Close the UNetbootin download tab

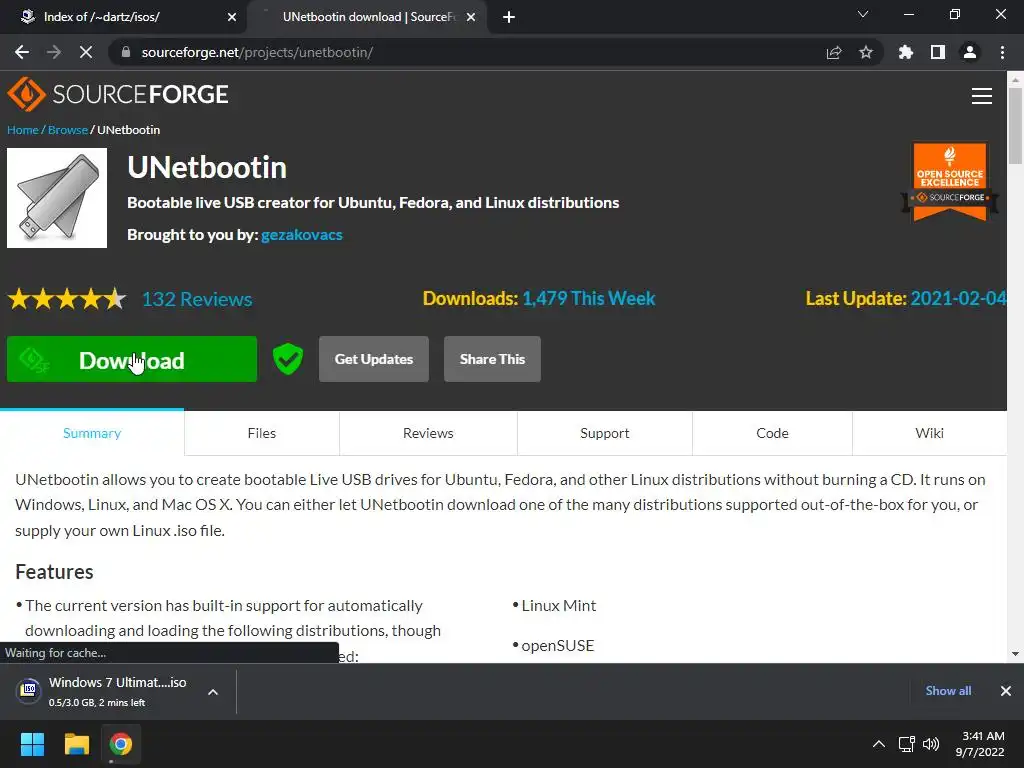(471, 18)
